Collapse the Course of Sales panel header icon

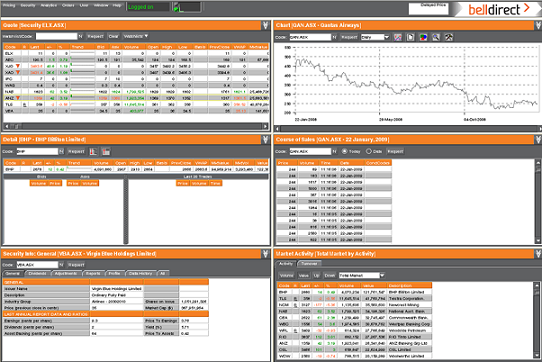(x=538, y=139)
